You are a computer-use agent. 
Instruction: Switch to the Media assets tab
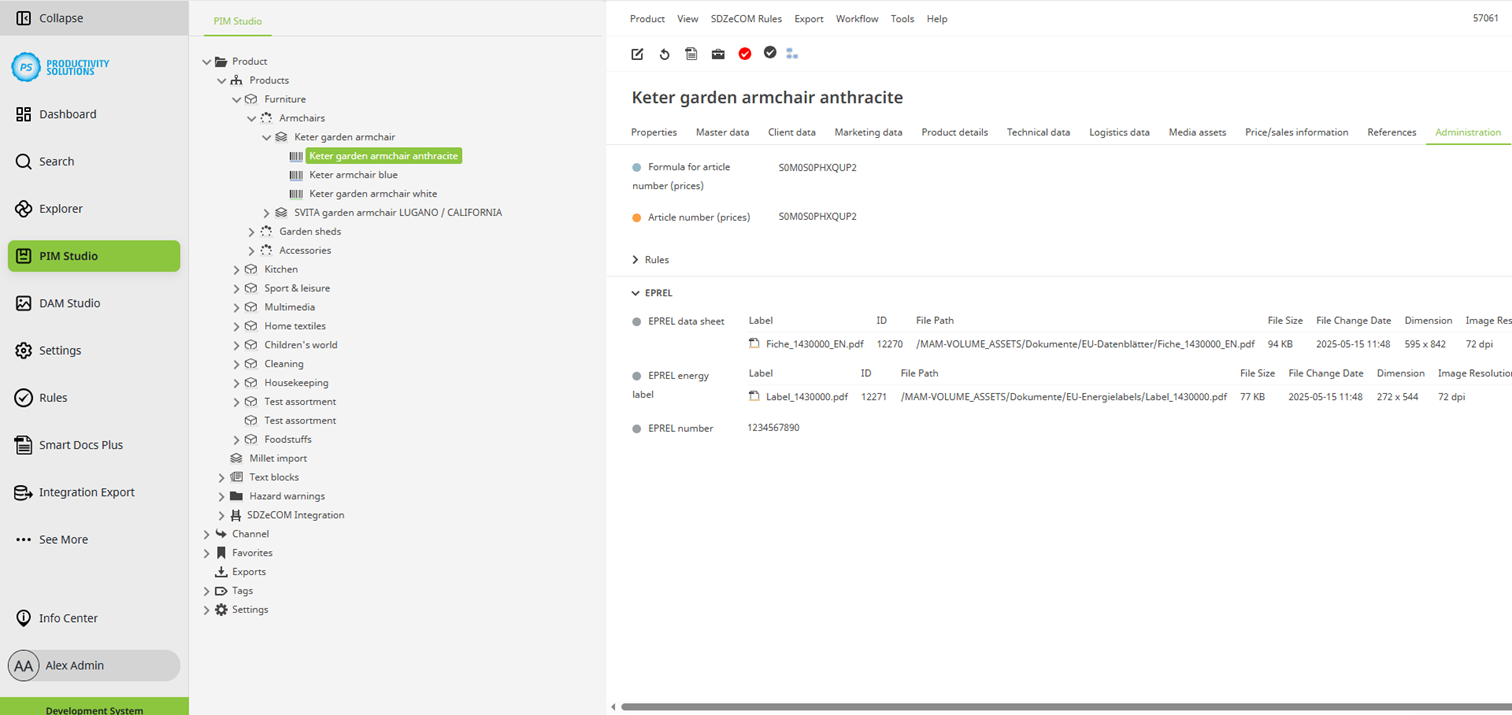[1197, 131]
